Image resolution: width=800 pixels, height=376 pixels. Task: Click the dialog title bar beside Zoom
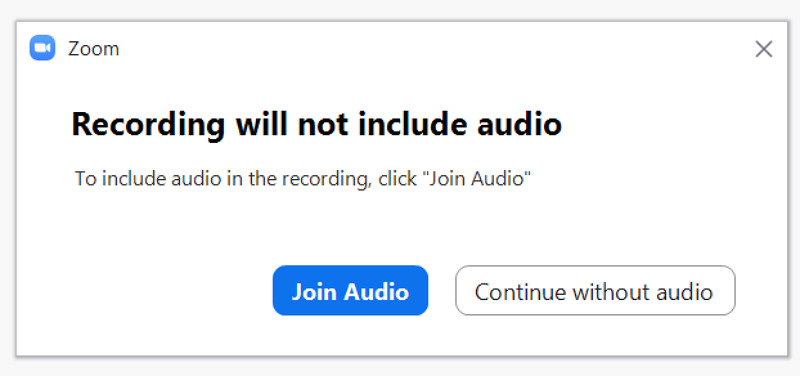pos(434,49)
